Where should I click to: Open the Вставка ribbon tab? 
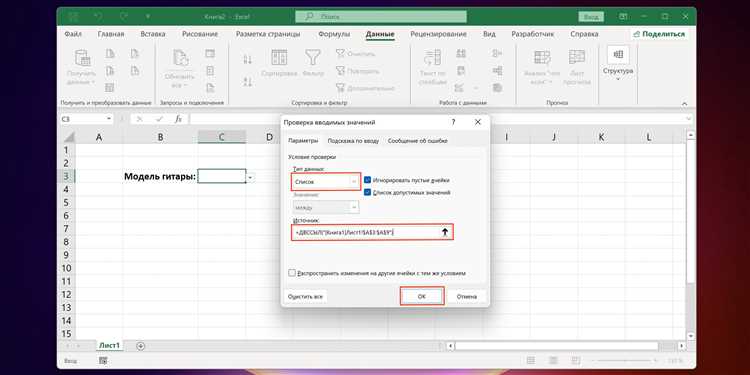coord(153,34)
